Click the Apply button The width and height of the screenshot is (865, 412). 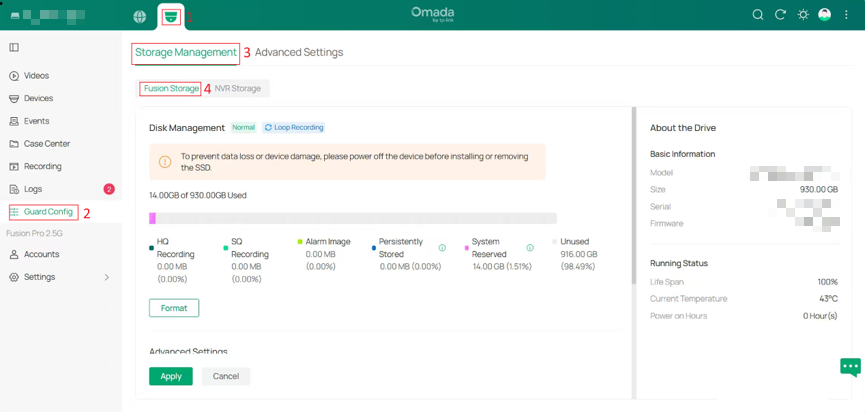click(x=171, y=376)
